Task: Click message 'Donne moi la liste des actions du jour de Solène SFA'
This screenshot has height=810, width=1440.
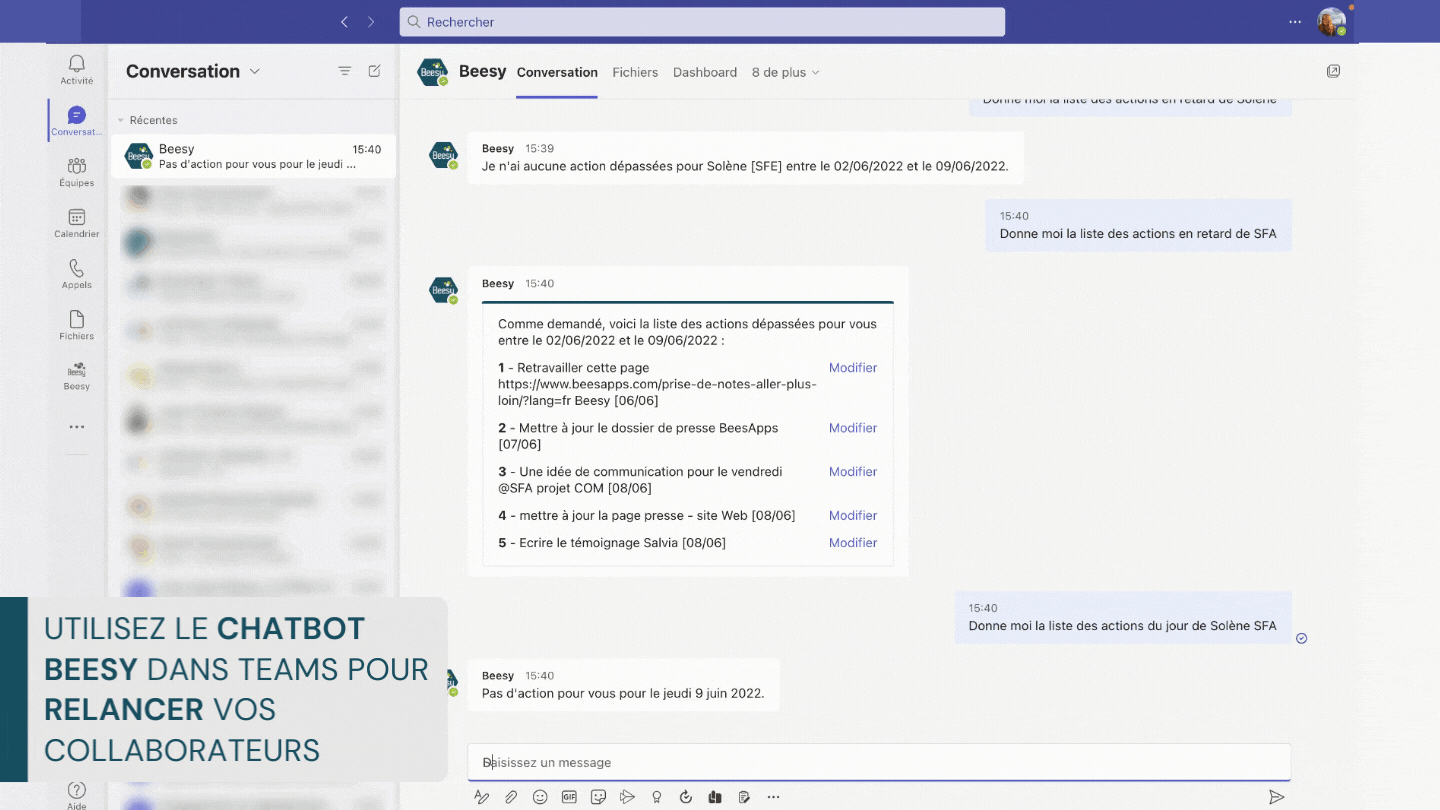Action: (1122, 626)
